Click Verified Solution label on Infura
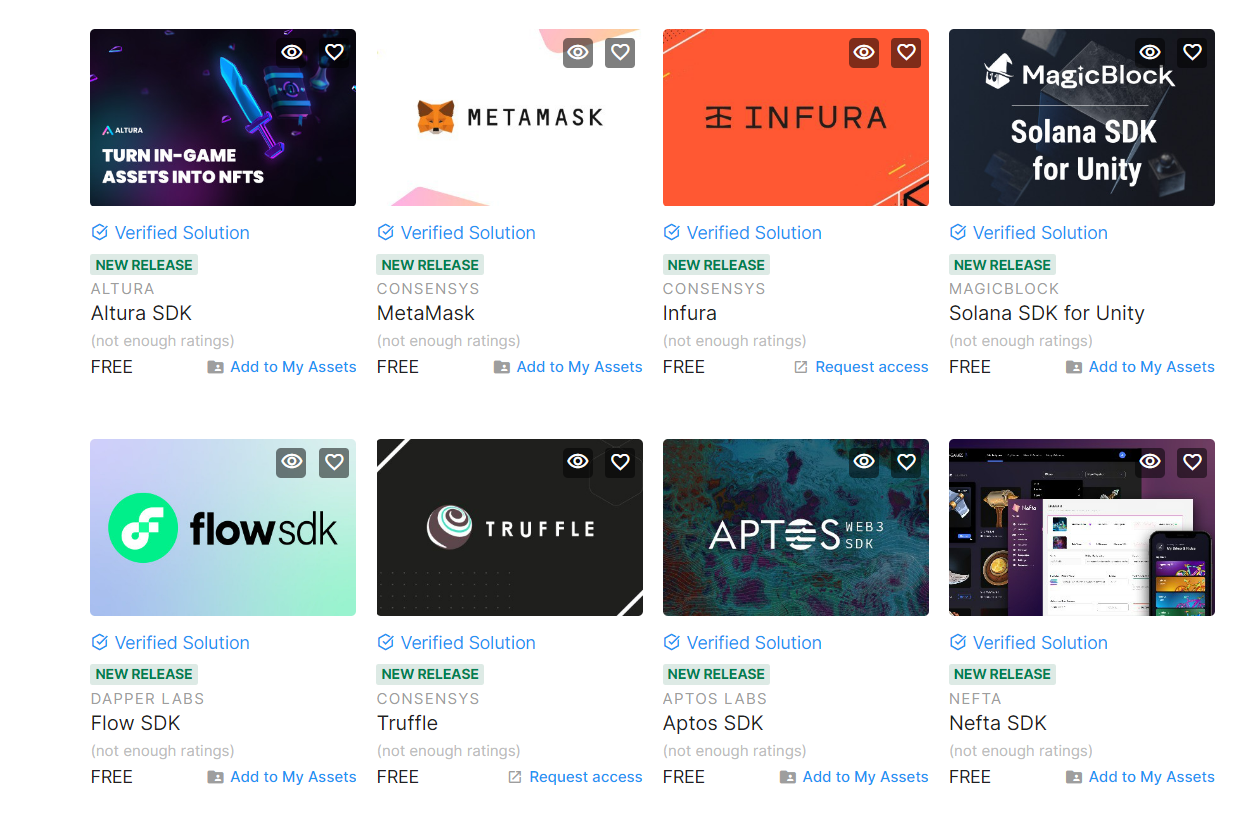 tap(742, 233)
